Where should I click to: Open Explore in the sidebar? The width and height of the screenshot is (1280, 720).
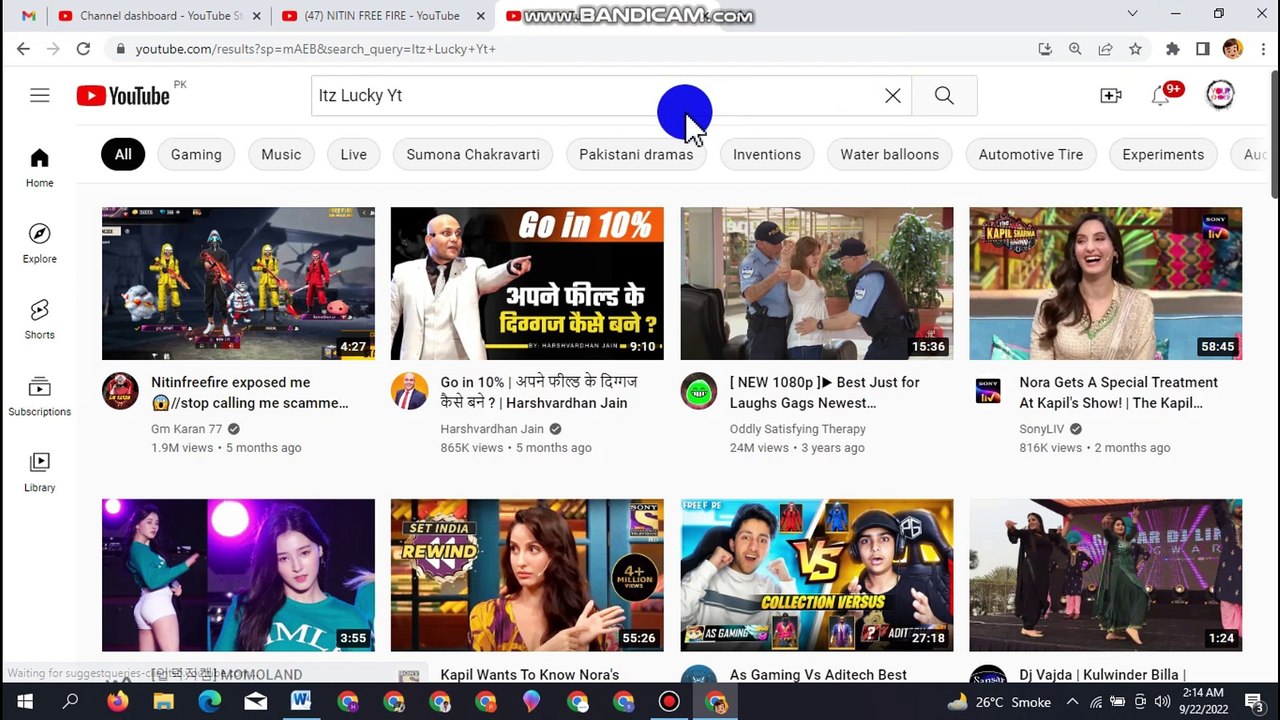[40, 244]
